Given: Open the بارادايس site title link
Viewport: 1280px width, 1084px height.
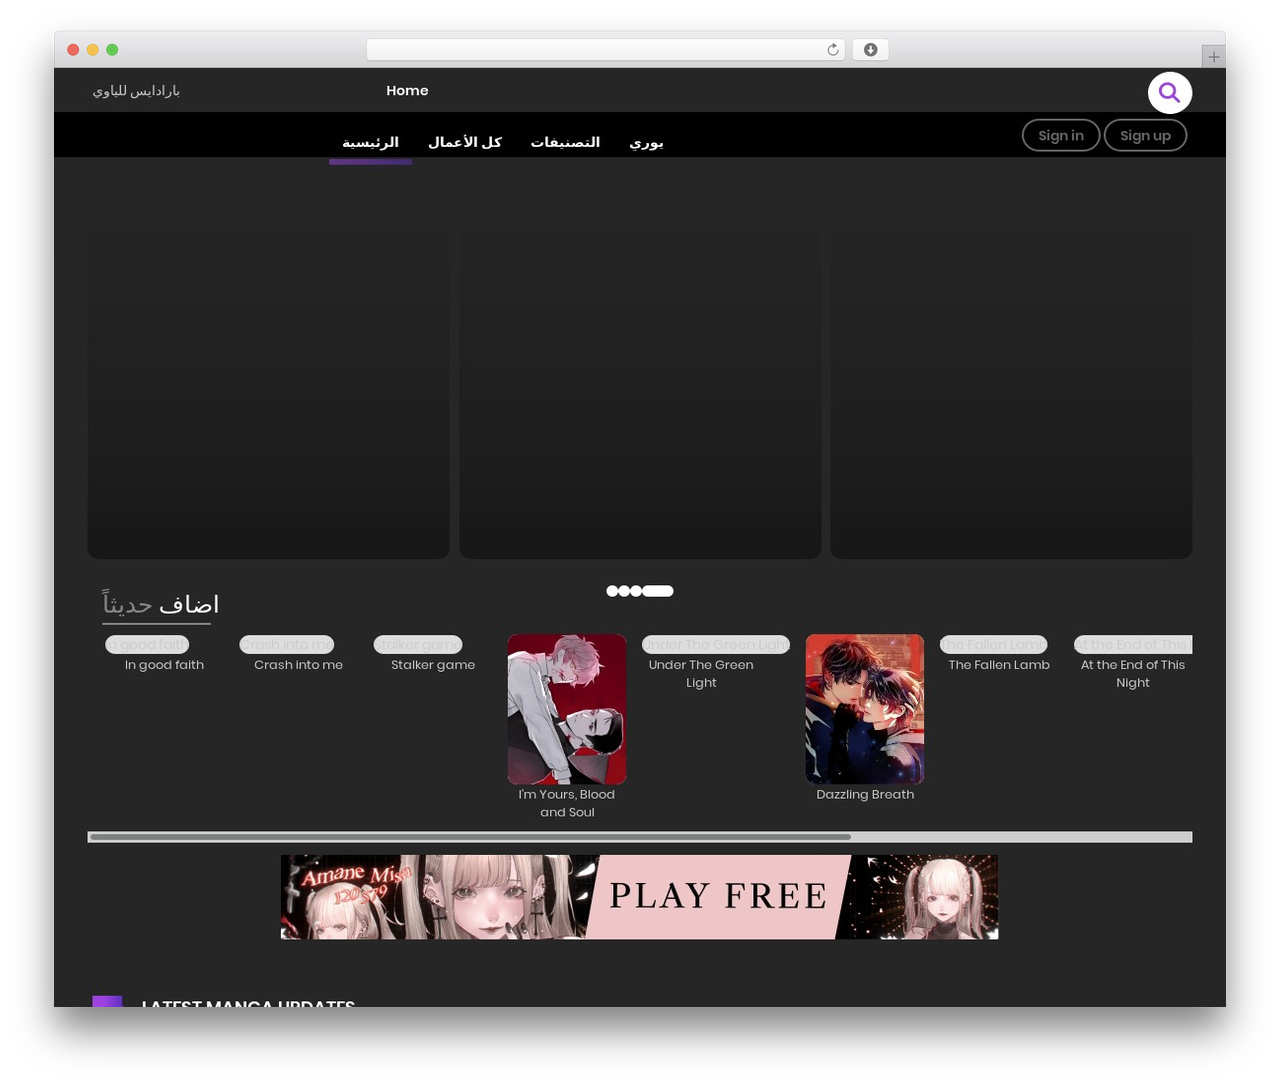Looking at the screenshot, I should tap(136, 91).
